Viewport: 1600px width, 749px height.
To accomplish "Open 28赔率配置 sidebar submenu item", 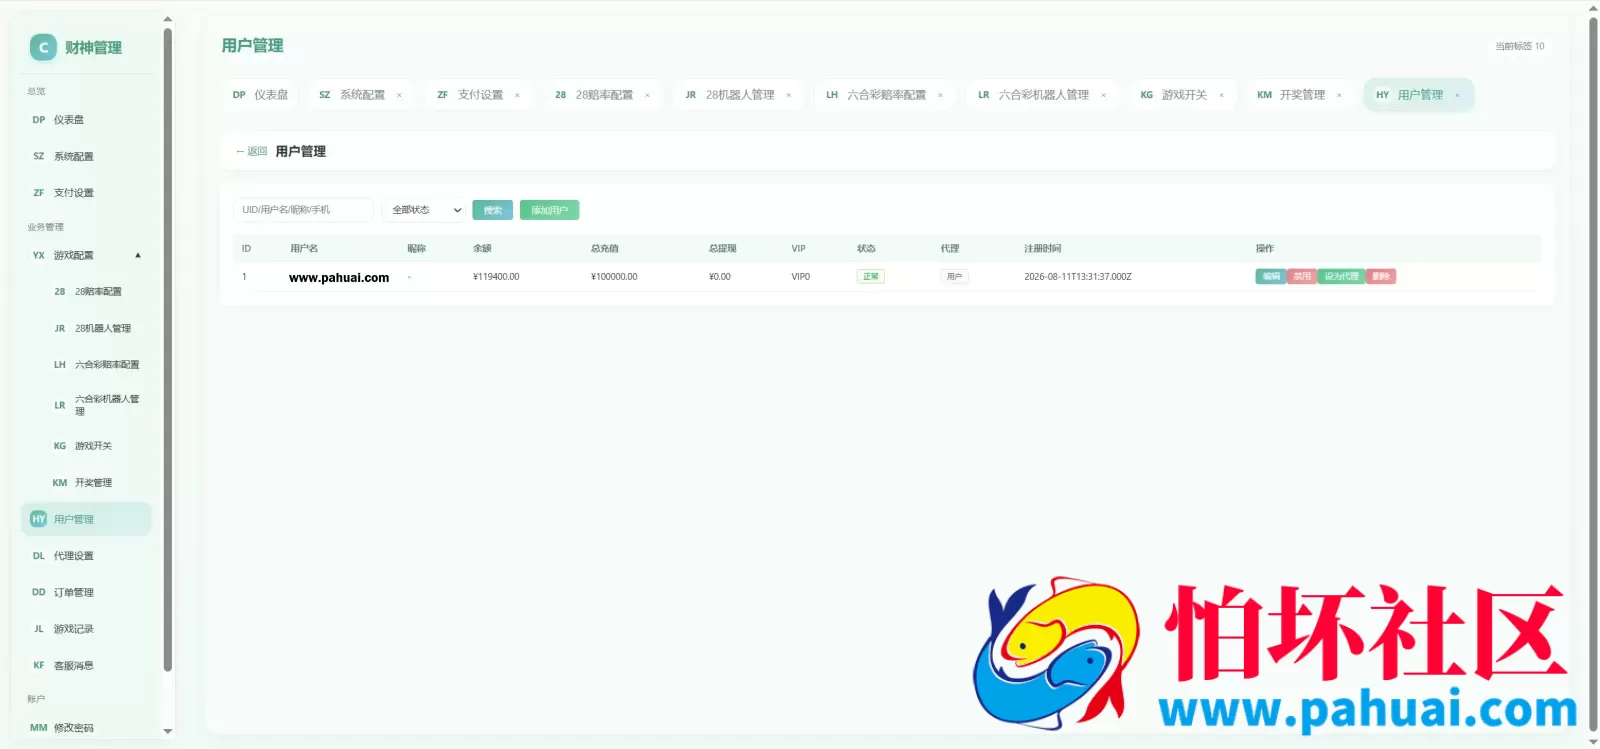I will [x=96, y=292].
